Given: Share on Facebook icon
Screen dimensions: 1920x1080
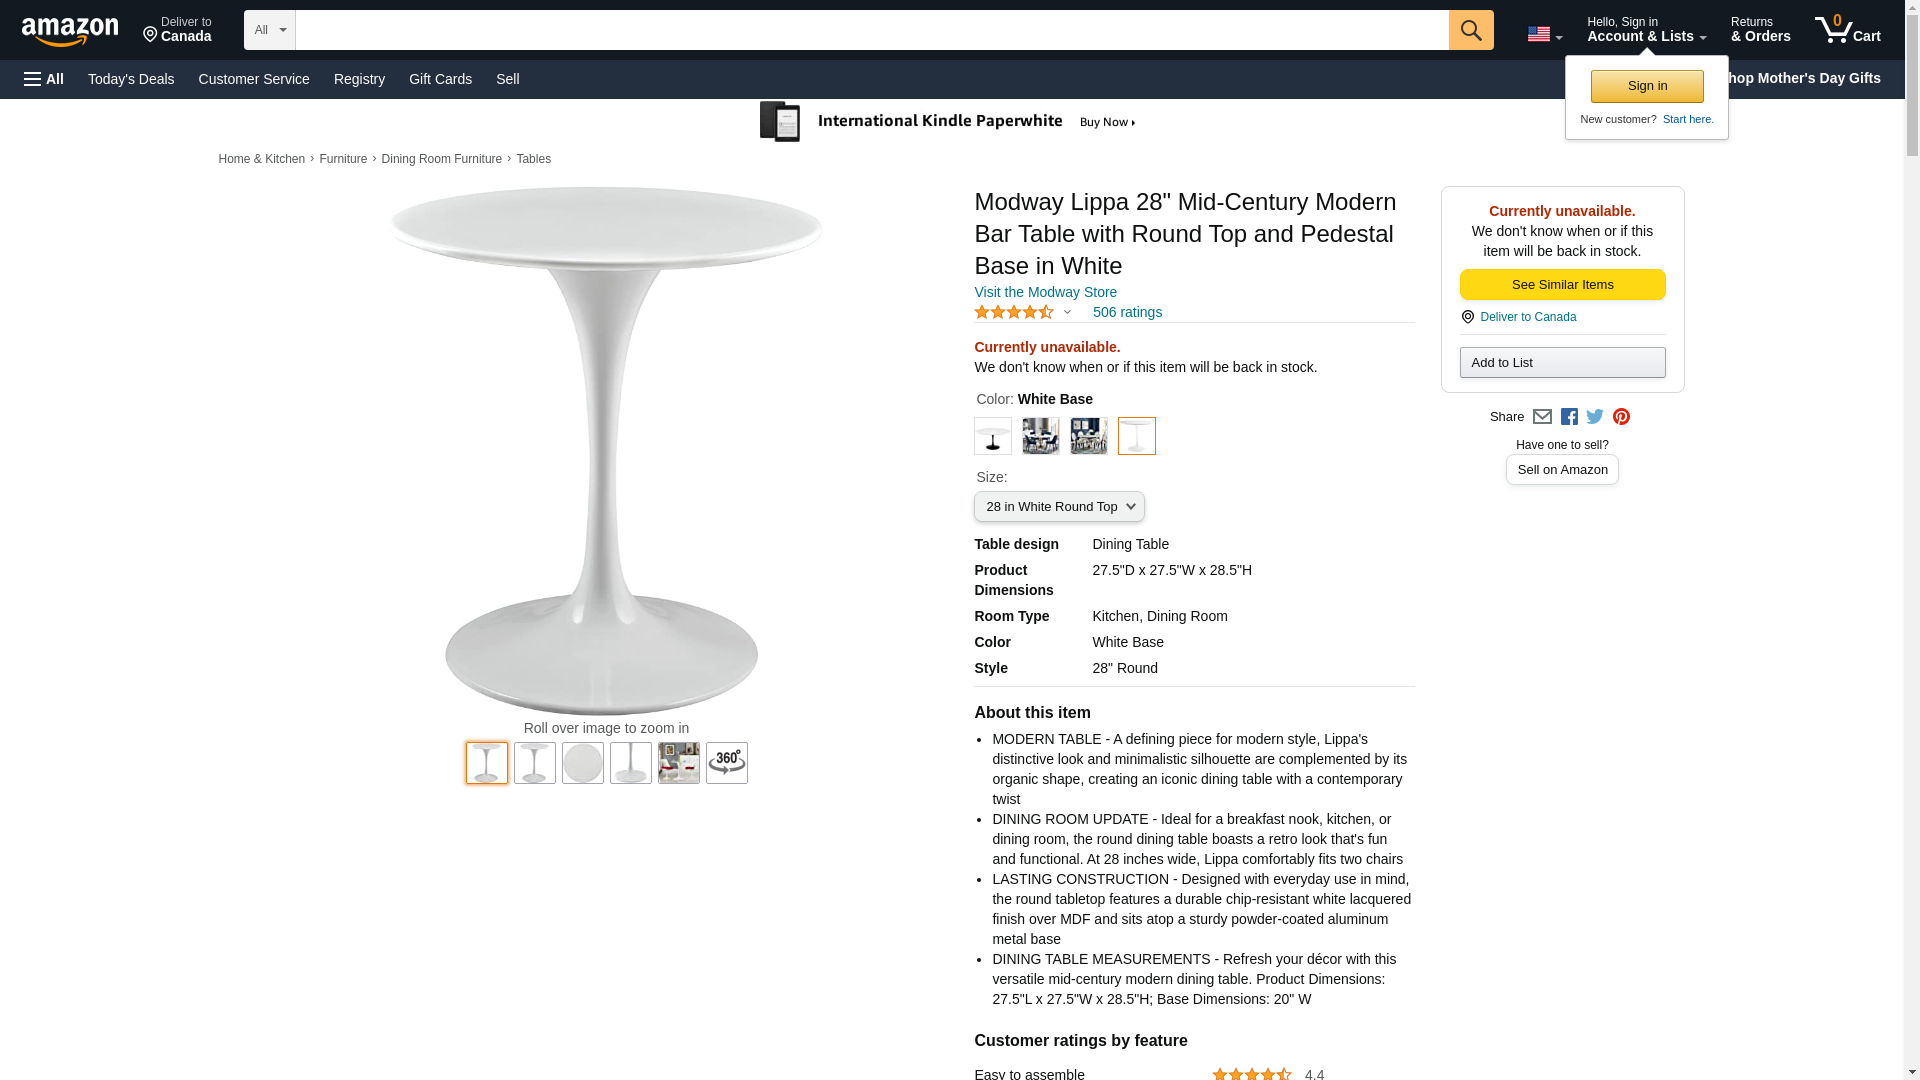Looking at the screenshot, I should [1569, 417].
